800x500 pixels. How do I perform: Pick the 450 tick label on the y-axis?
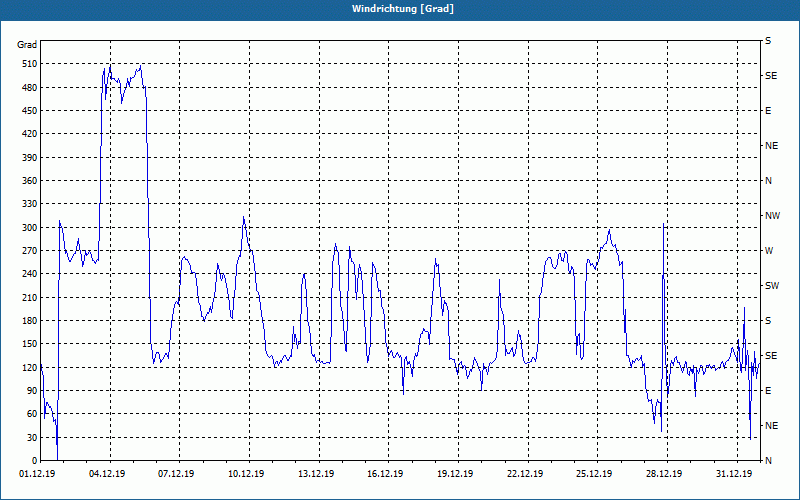click(30, 111)
